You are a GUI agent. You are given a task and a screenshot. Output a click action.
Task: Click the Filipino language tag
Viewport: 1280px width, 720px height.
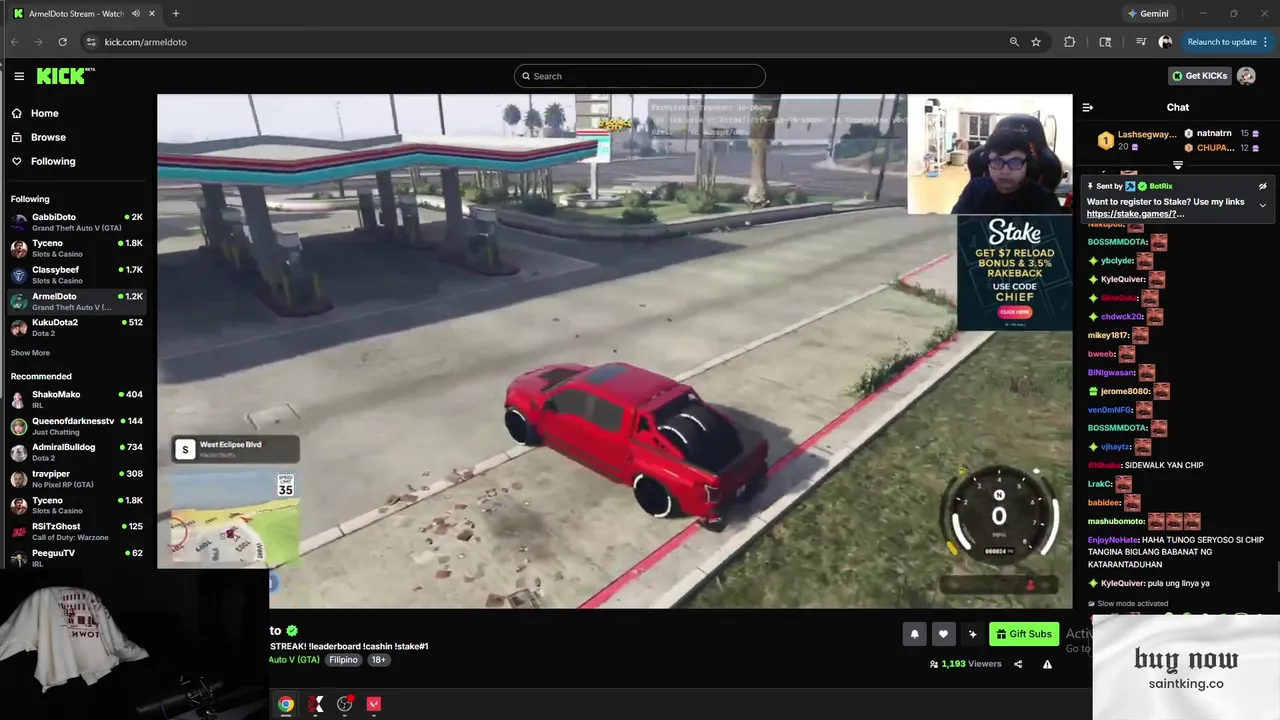[343, 660]
